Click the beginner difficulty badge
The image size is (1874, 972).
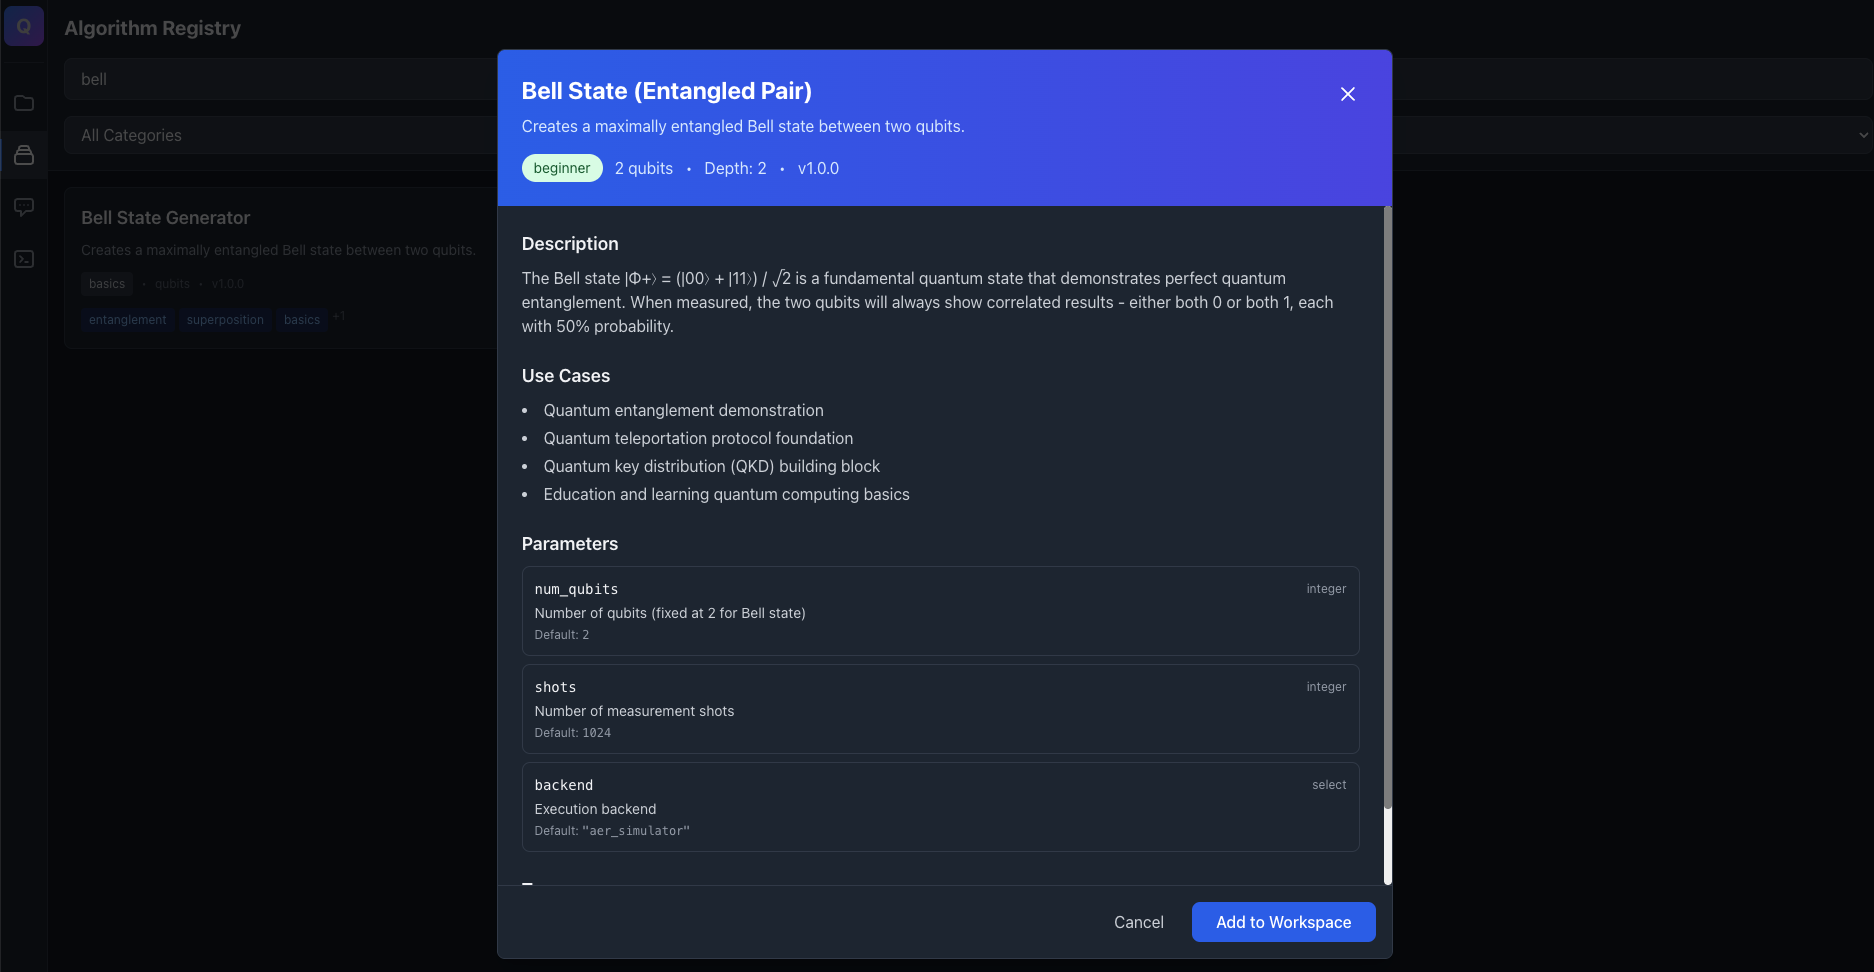(x=561, y=168)
